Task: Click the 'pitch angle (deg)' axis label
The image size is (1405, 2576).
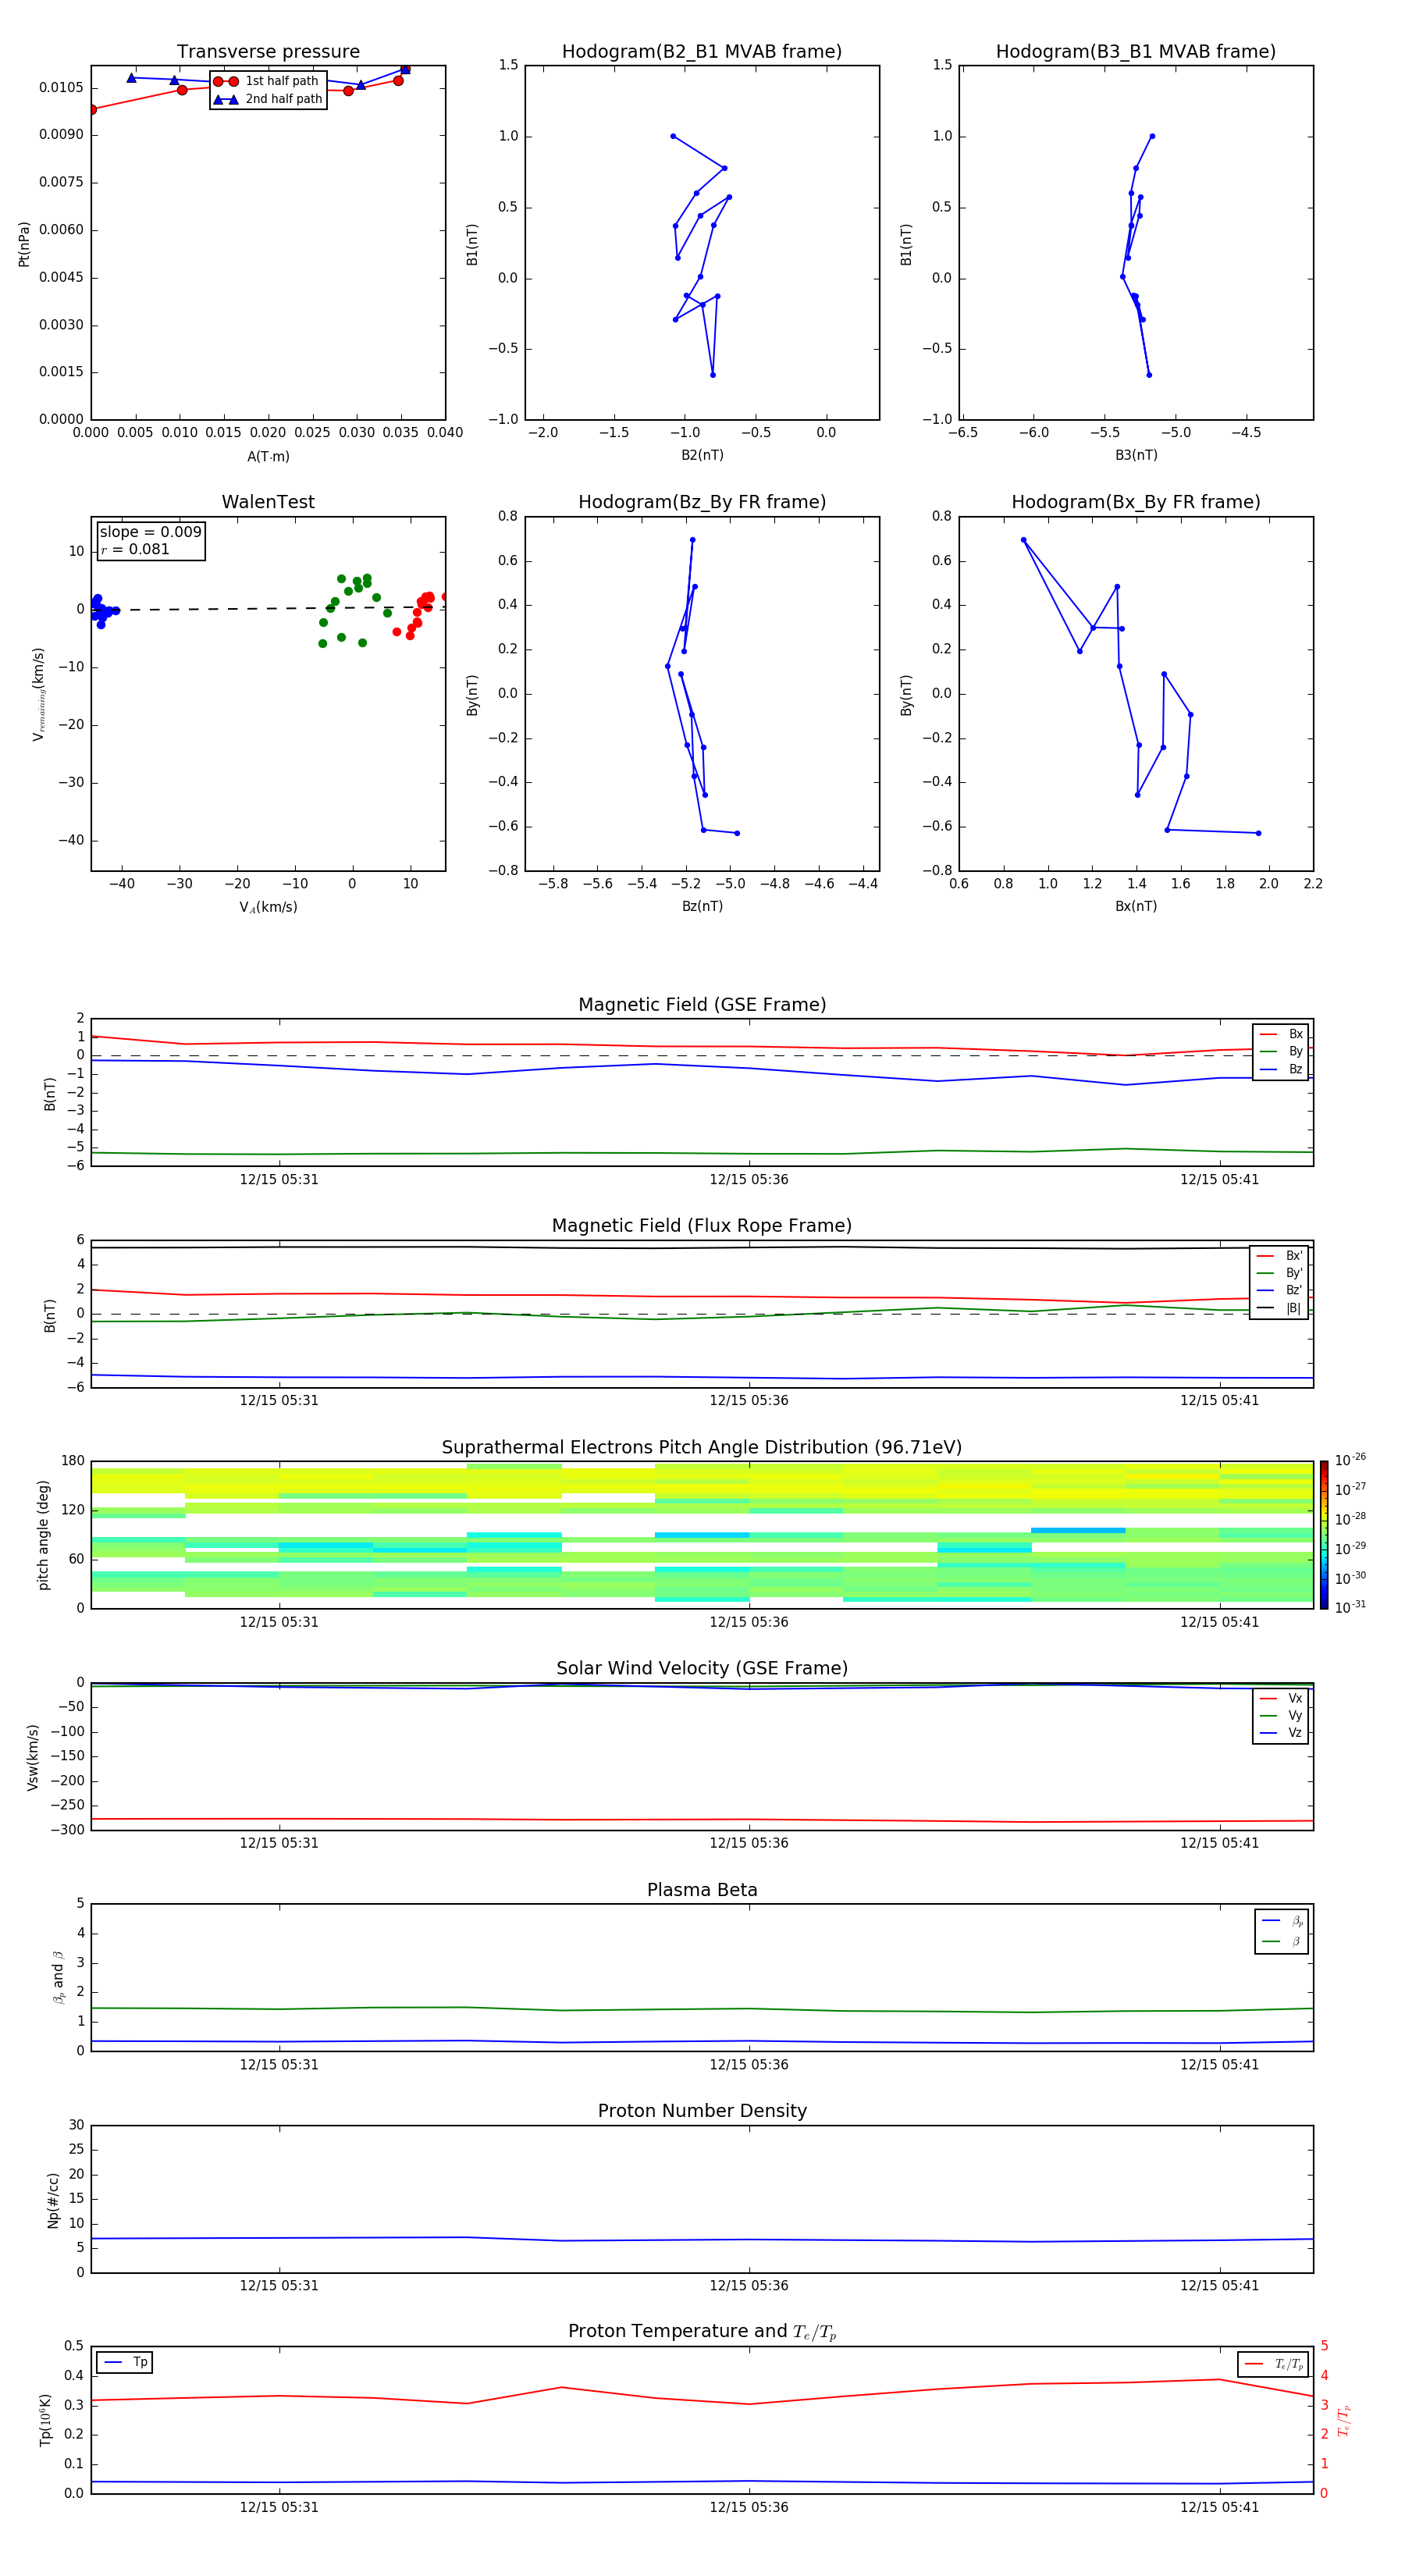Action: pyautogui.click(x=43, y=1535)
